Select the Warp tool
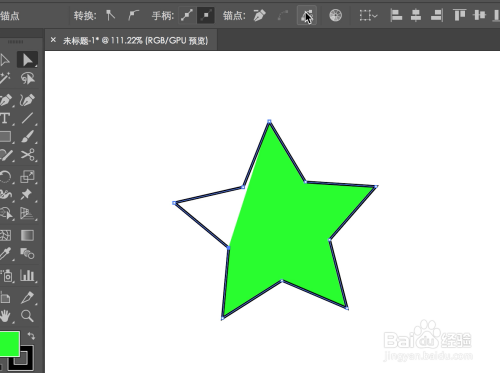The height and width of the screenshot is (373, 500). coord(5,195)
